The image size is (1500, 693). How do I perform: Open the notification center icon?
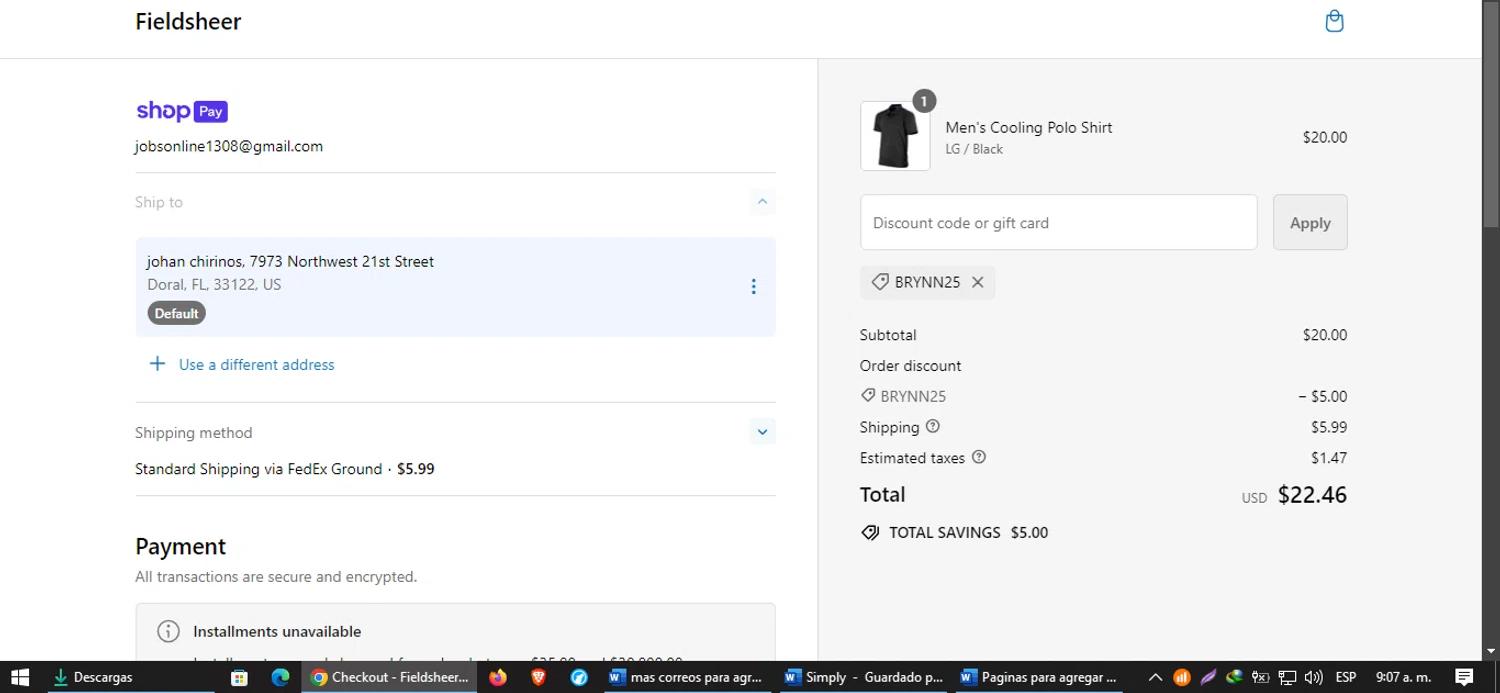(1464, 677)
